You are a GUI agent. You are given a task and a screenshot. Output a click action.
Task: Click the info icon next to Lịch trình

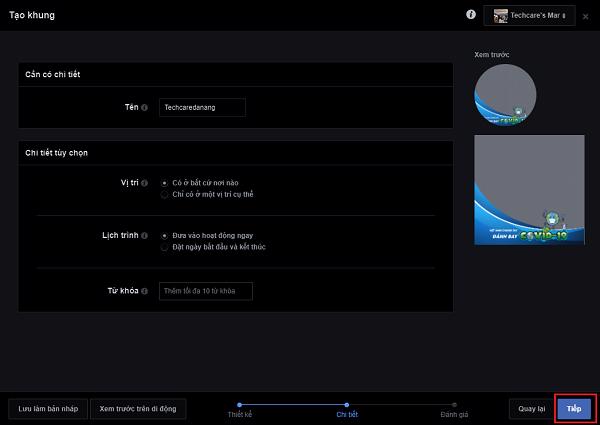(x=145, y=235)
